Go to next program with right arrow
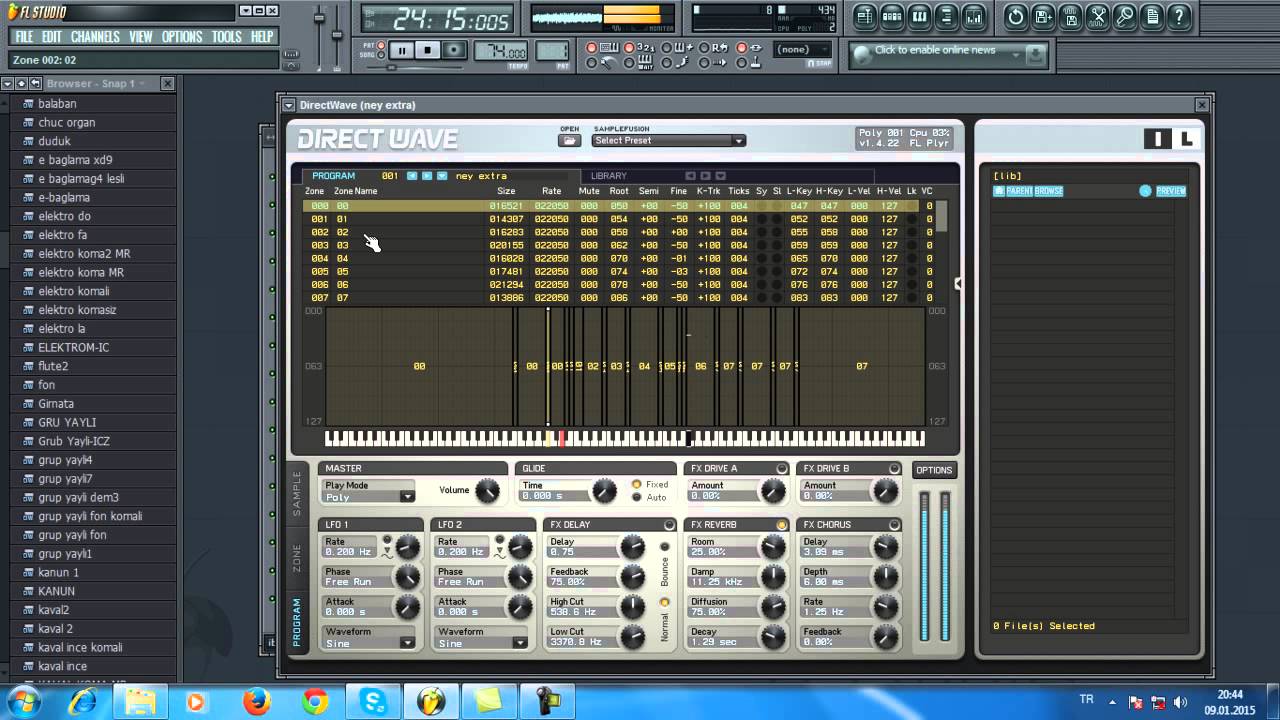This screenshot has height=720, width=1280. [427, 175]
